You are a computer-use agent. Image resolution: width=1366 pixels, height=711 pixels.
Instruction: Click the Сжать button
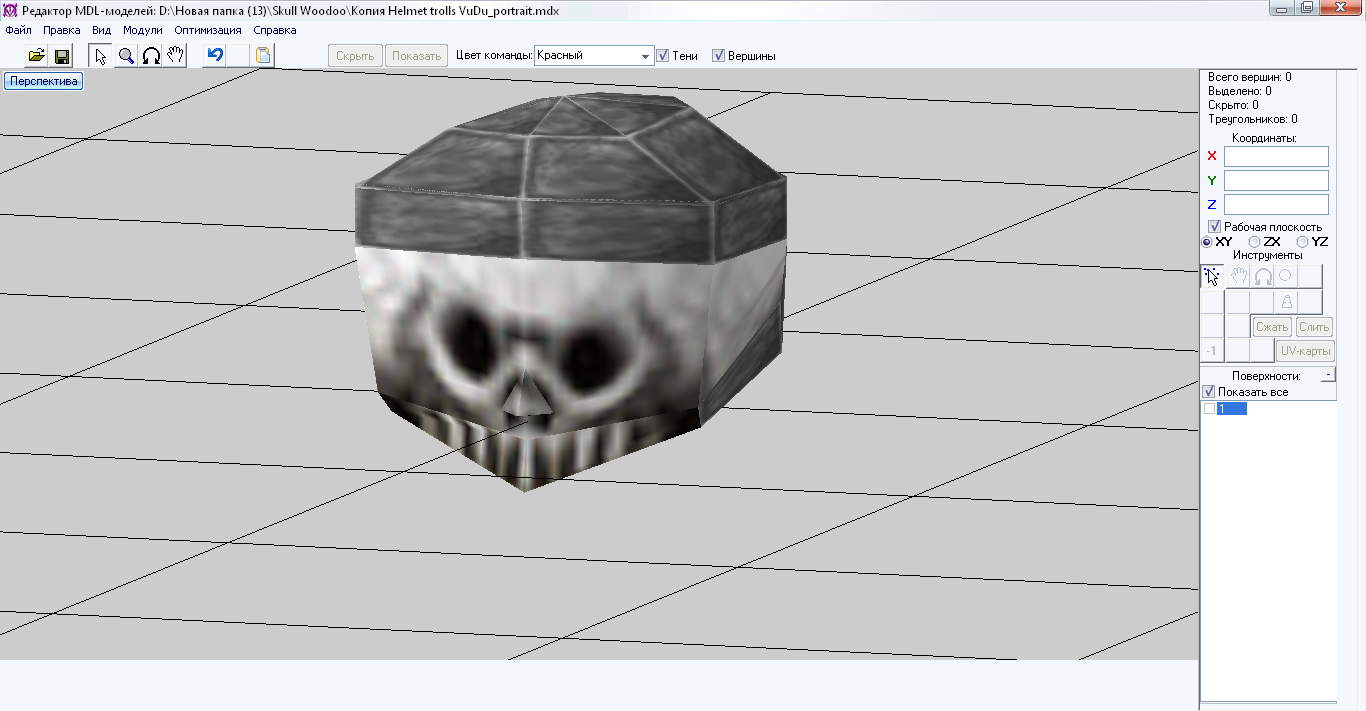click(1272, 327)
